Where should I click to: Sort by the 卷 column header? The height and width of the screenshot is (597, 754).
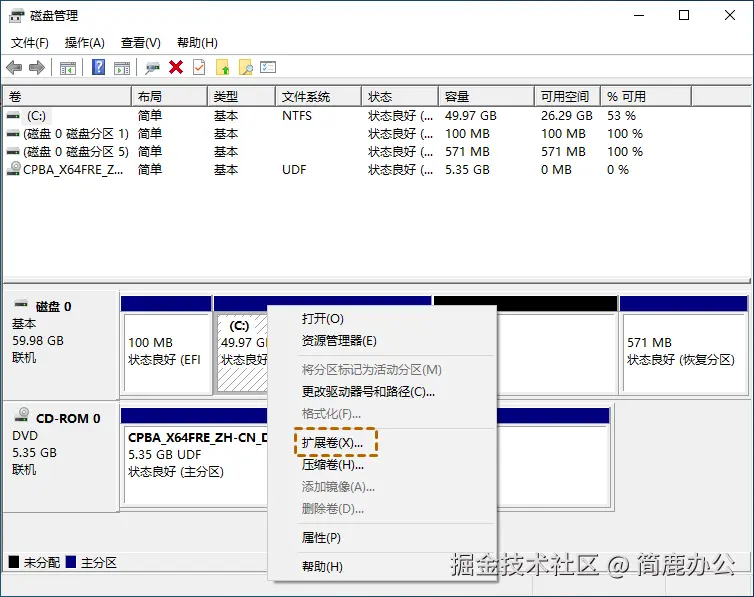pyautogui.click(x=67, y=97)
